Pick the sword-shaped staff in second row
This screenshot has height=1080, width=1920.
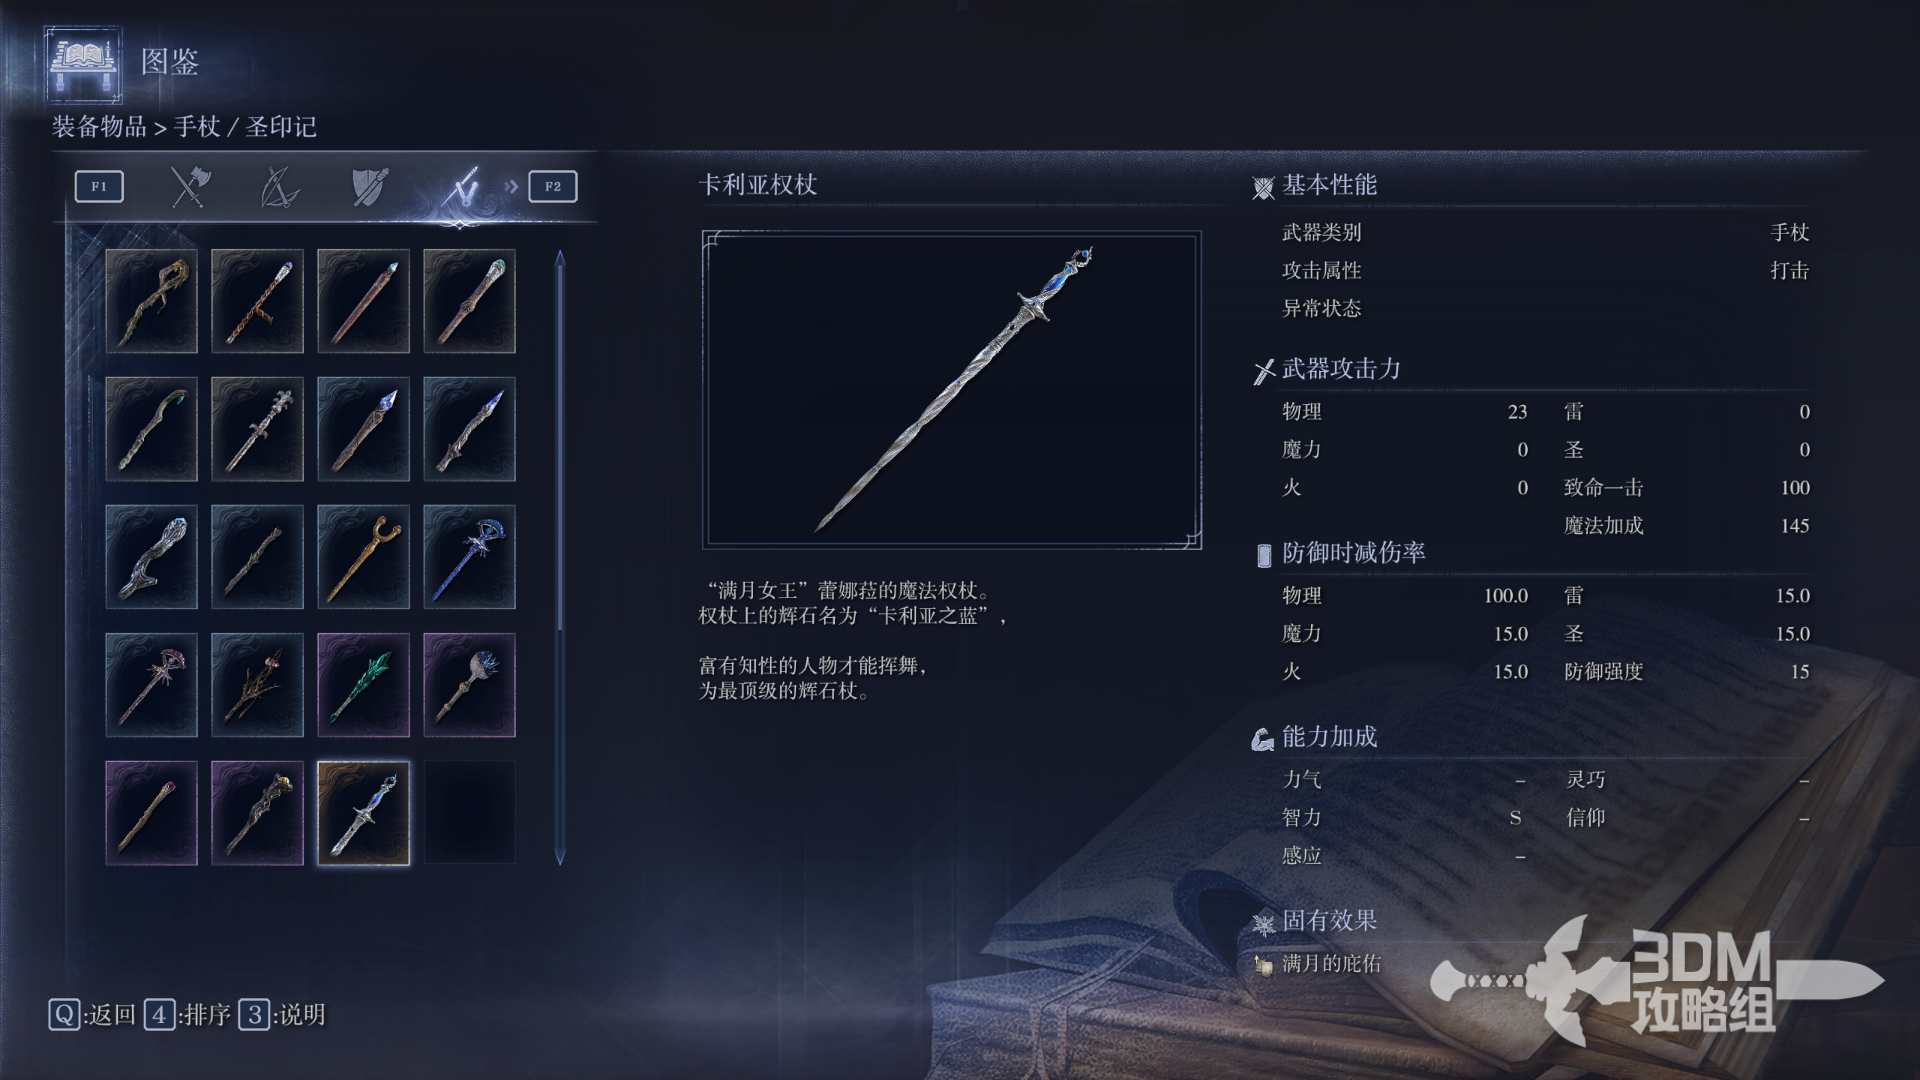pos(257,429)
